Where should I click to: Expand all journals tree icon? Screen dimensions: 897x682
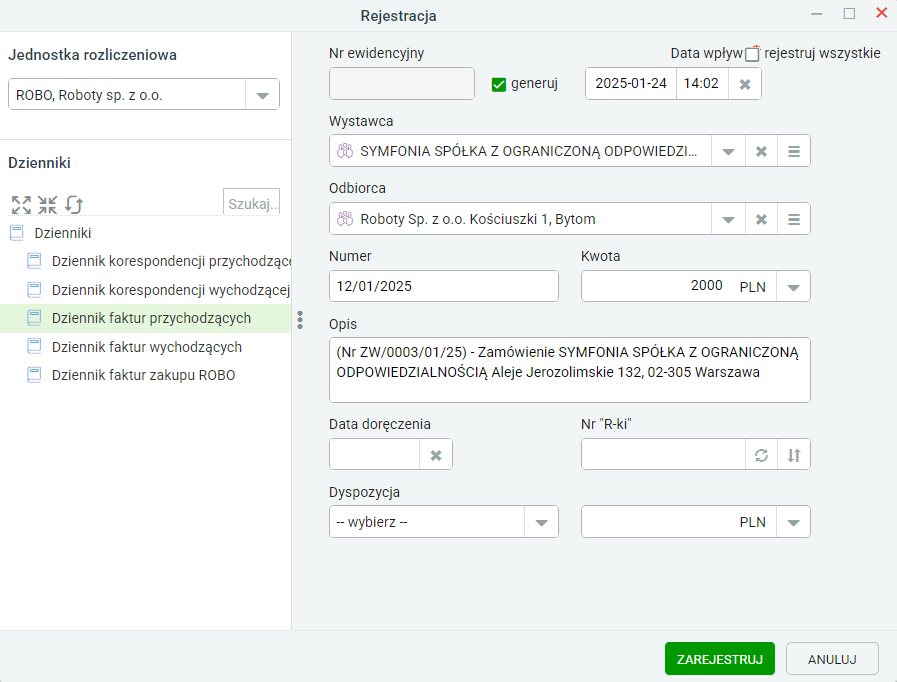coord(21,204)
